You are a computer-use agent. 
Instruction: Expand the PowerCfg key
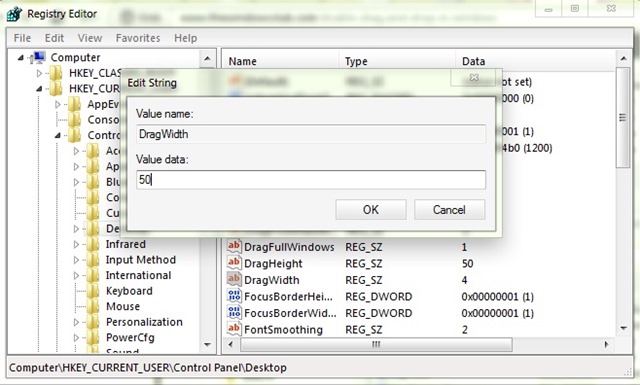coord(76,338)
